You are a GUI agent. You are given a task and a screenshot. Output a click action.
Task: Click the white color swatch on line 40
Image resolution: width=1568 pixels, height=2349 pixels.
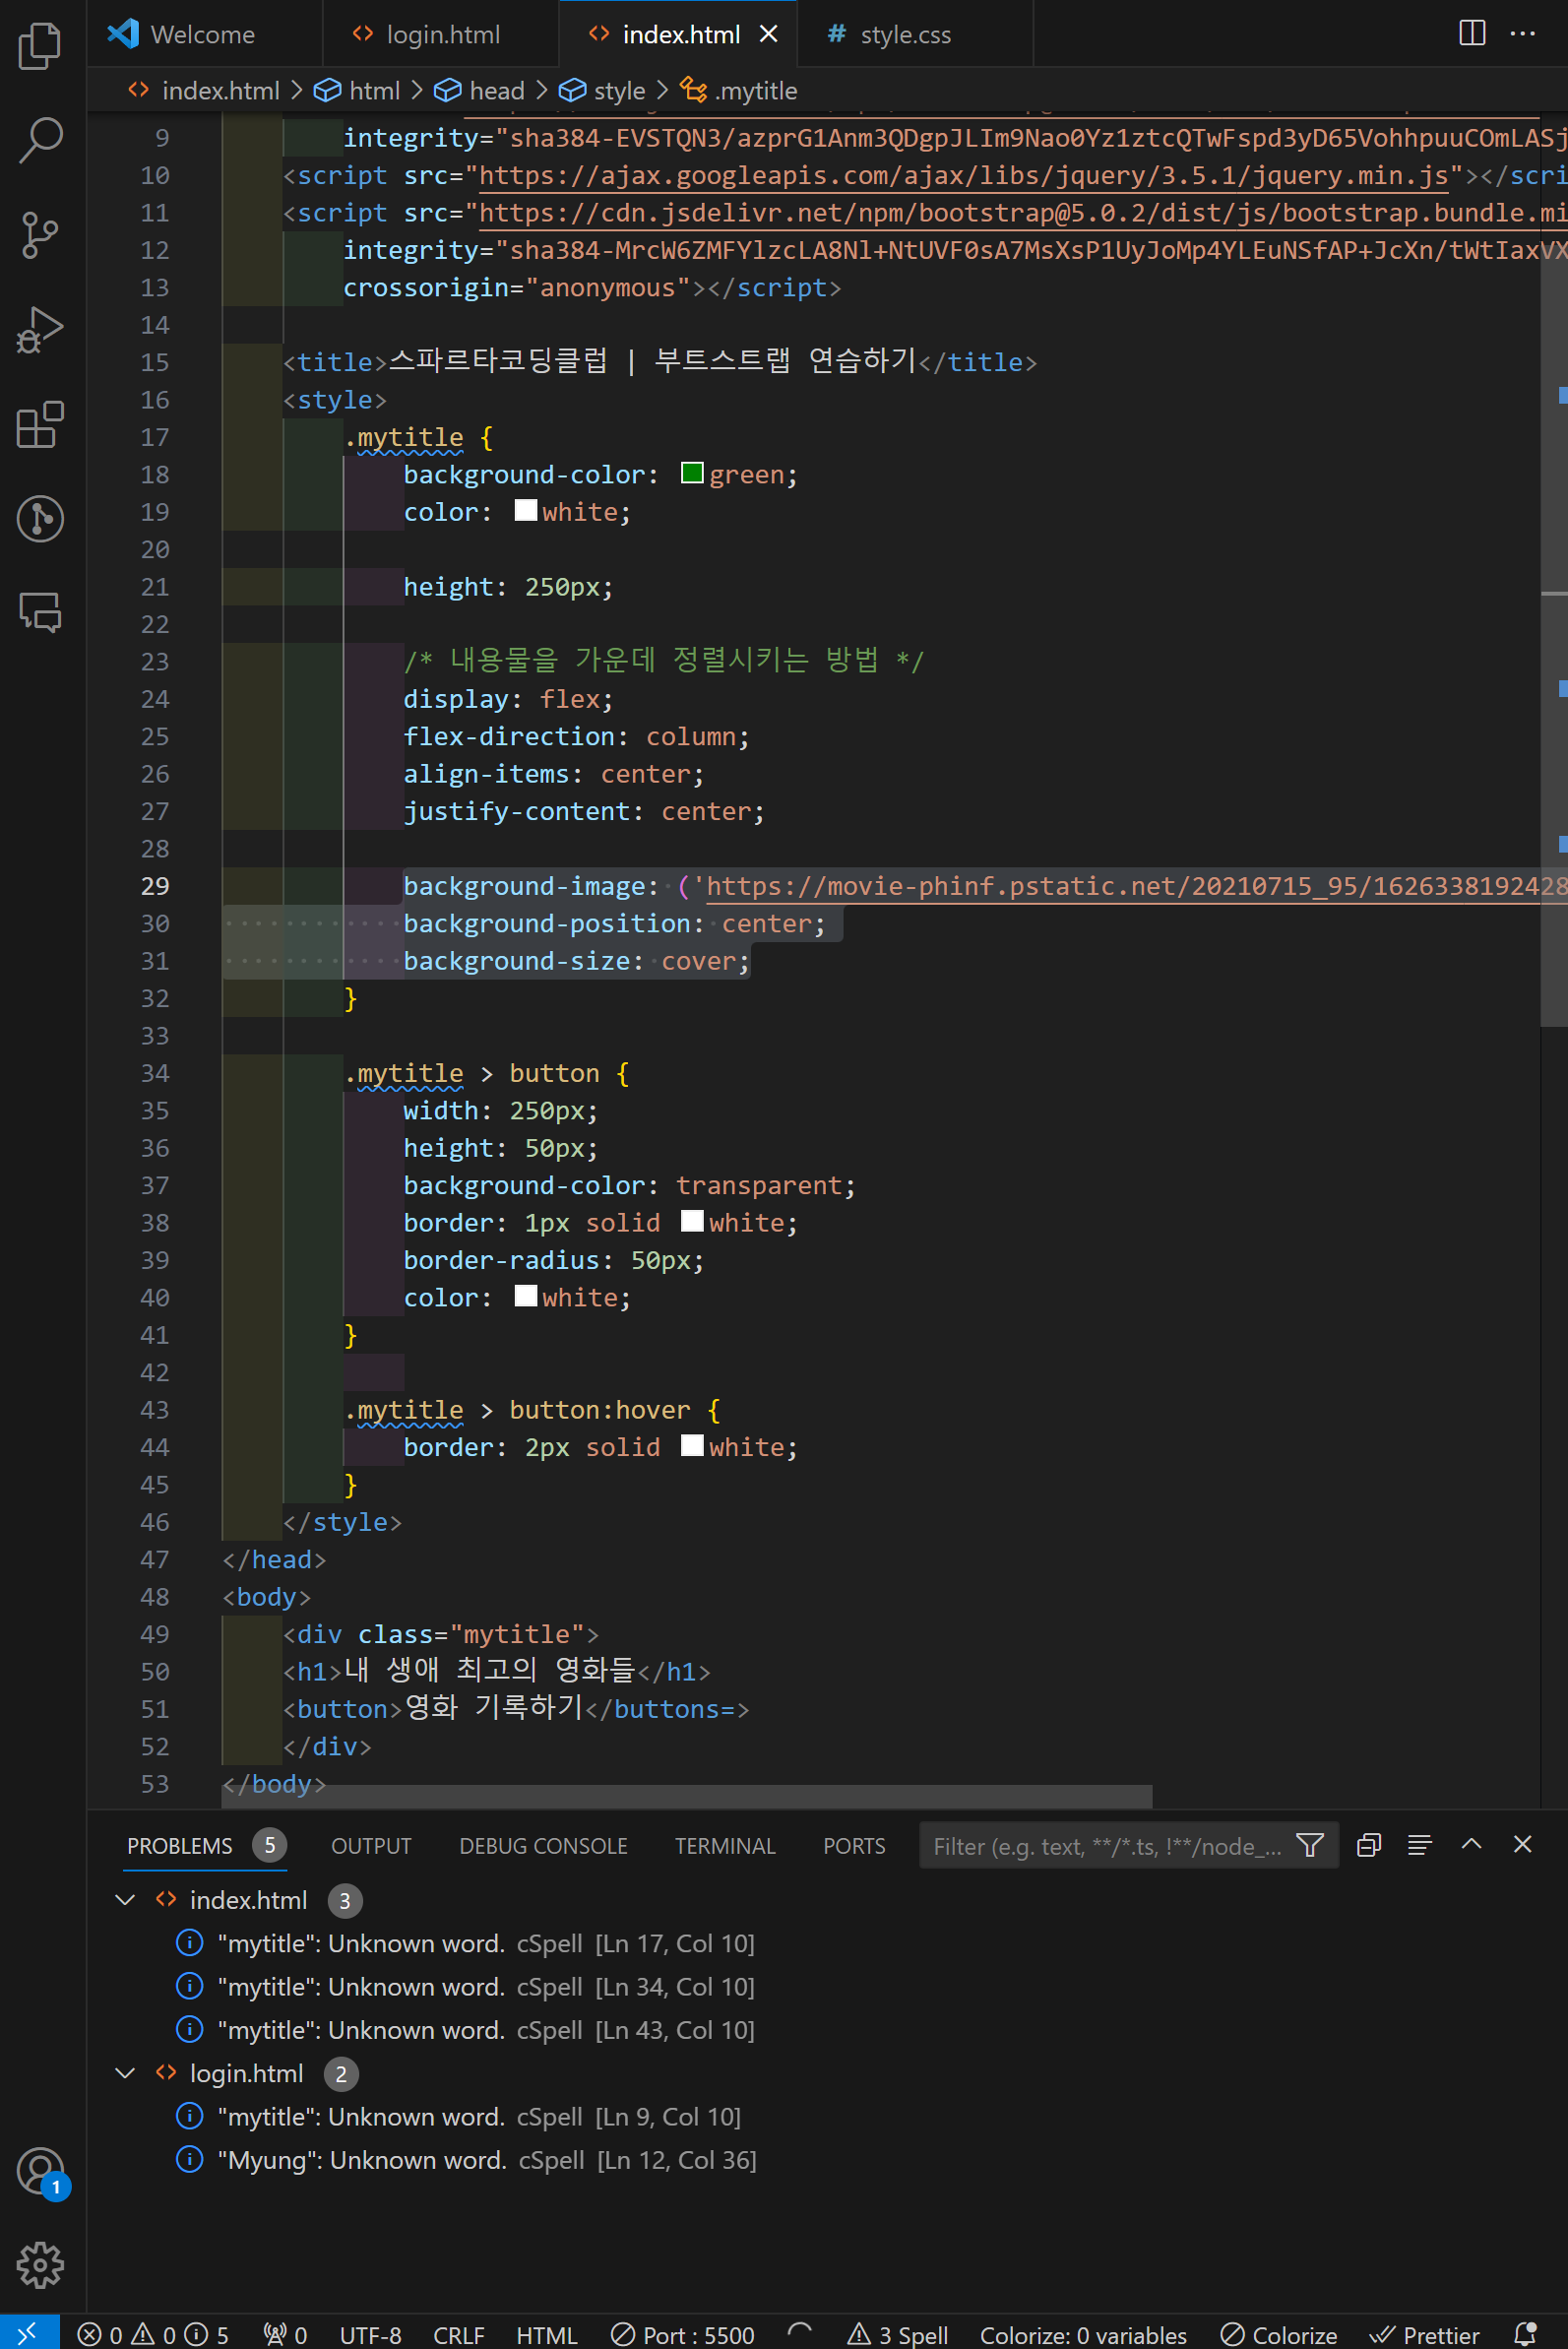(525, 1296)
